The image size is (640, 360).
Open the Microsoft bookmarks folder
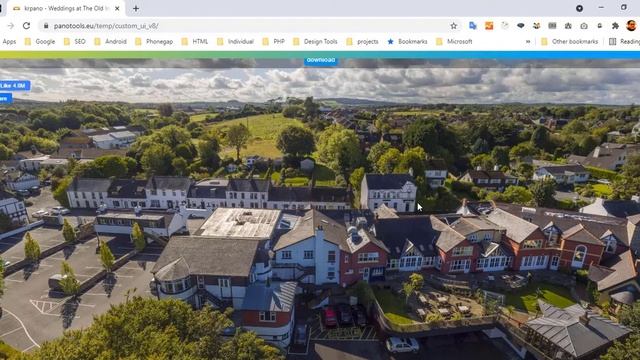(454, 41)
